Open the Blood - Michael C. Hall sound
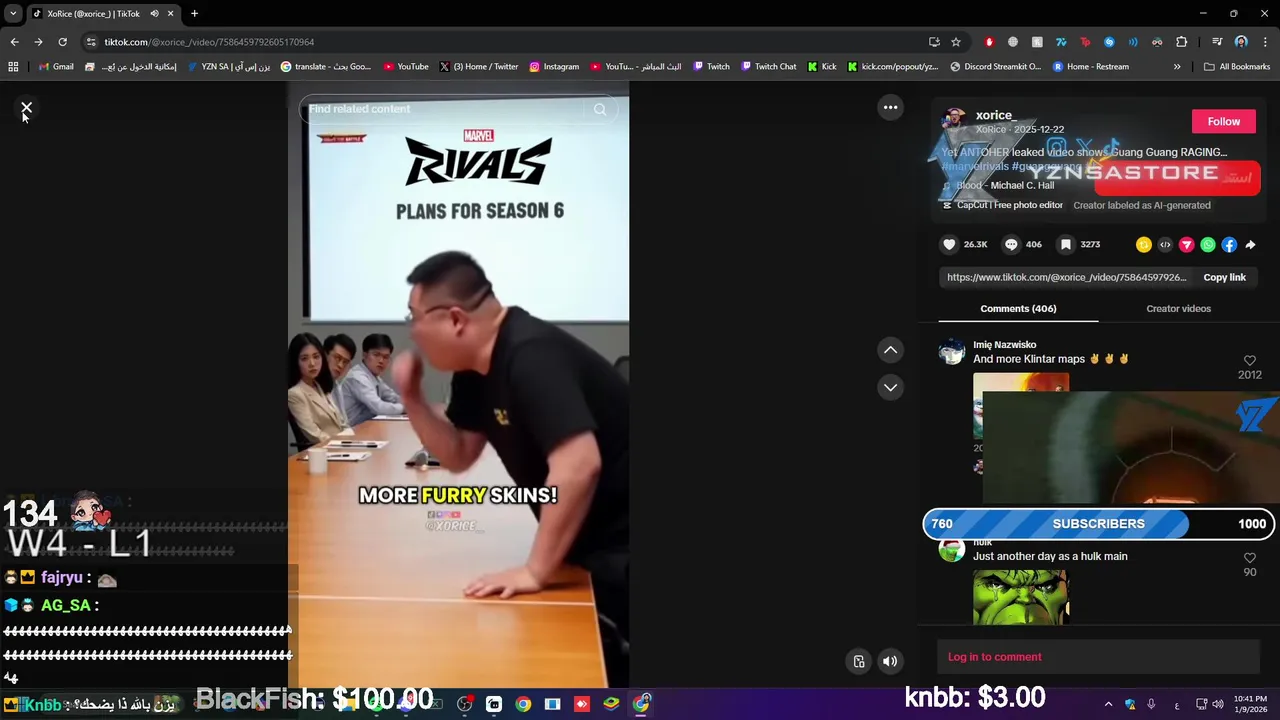Viewport: 1280px width, 720px height. [x=1005, y=185]
